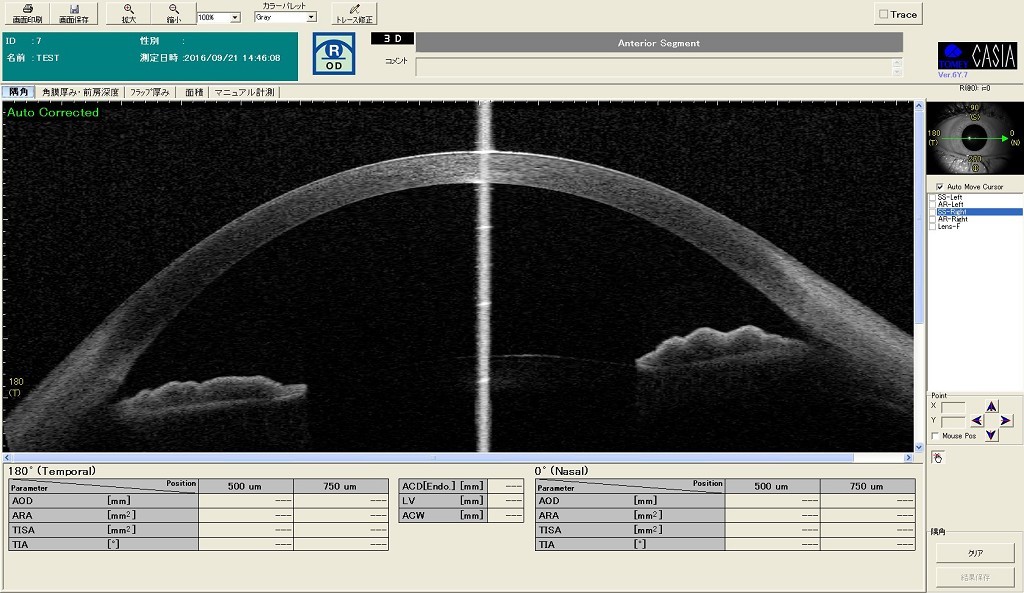Click the R OD eye indicator icon
Screen dimensions: 1024x593
[334, 54]
